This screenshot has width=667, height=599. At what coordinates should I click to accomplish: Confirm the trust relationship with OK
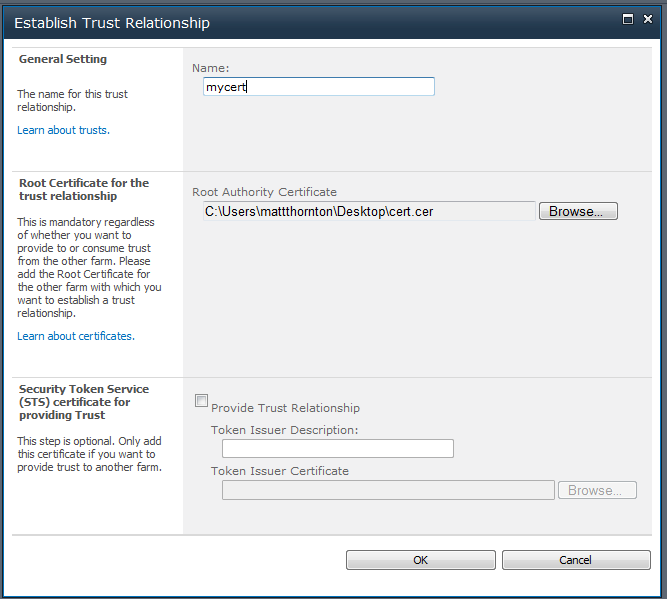pos(421,560)
